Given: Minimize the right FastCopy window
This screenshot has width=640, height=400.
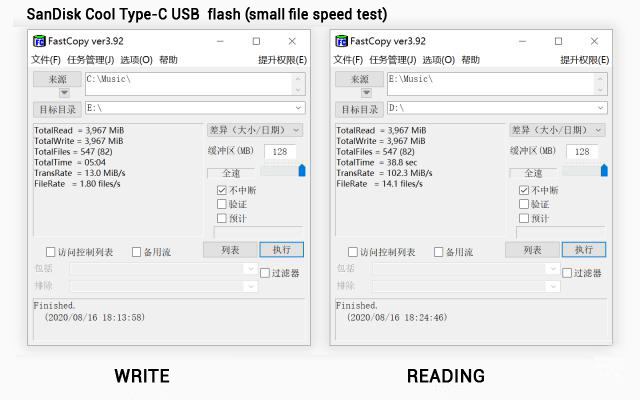Looking at the screenshot, I should 522,41.
